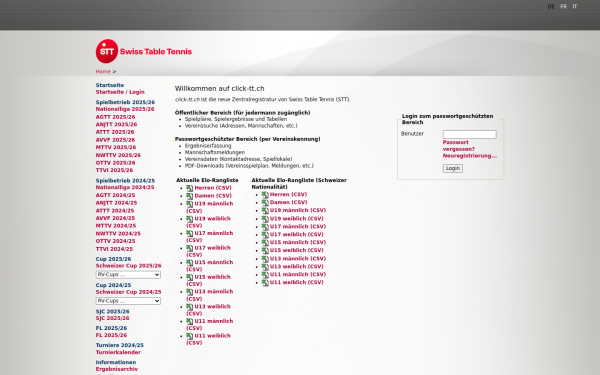Image resolution: width=600 pixels, height=375 pixels.
Task: Switch language to DE
Action: [x=551, y=7]
